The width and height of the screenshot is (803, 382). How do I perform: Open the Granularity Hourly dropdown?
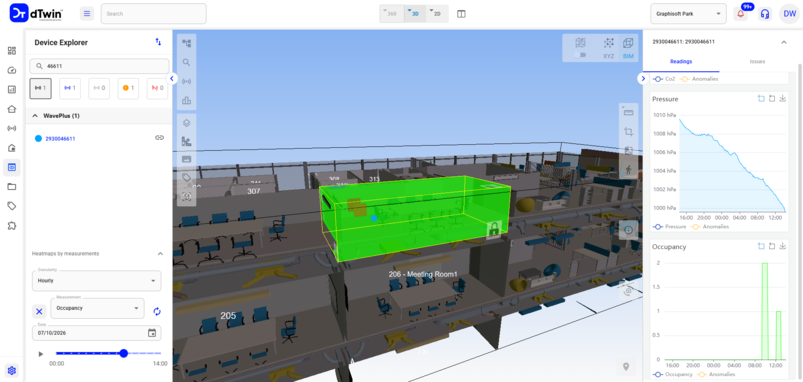click(x=96, y=281)
